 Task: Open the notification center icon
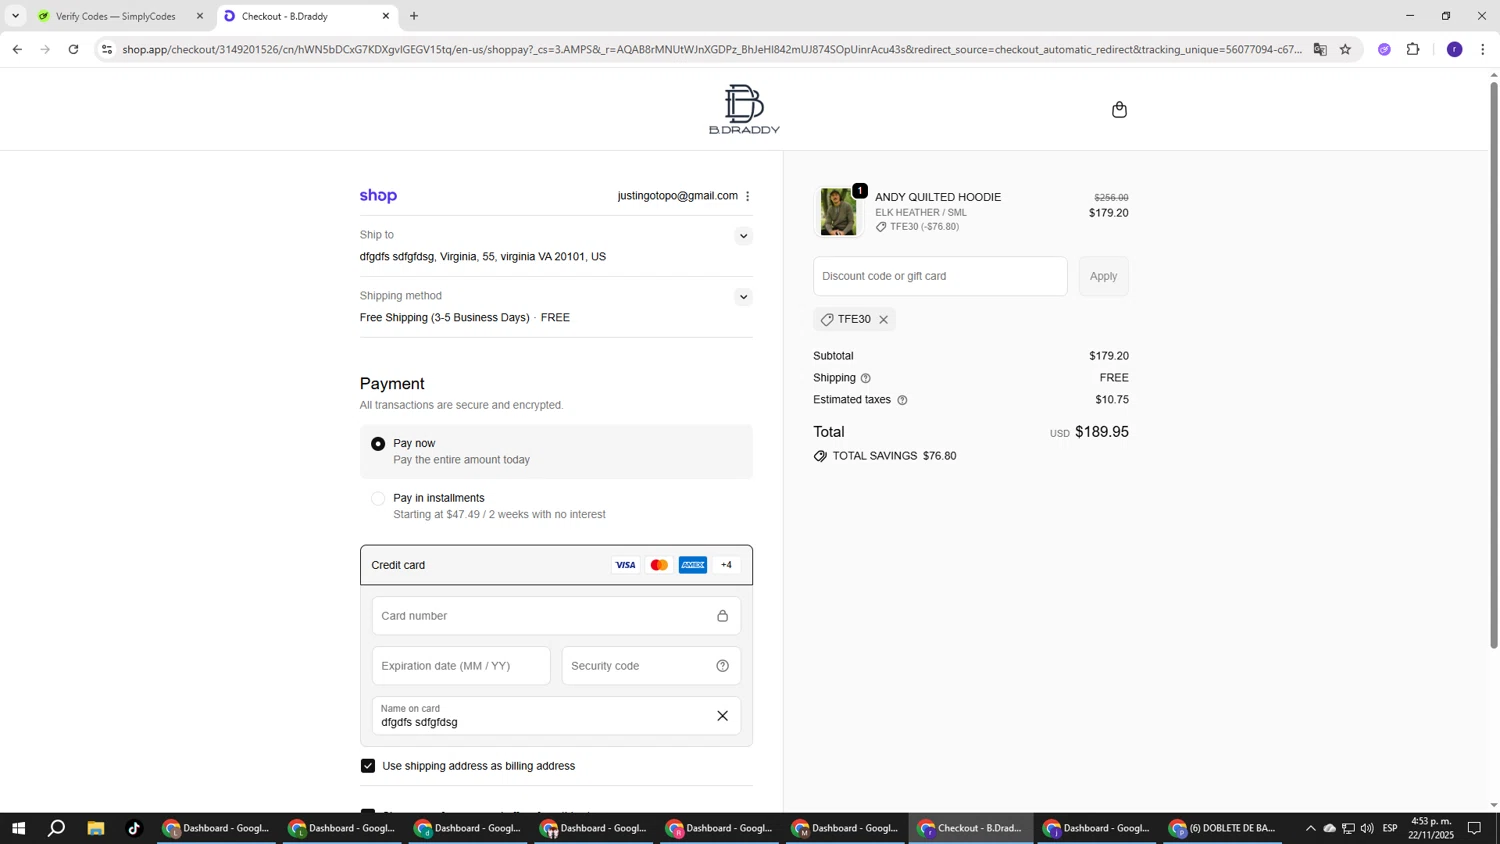click(1474, 828)
